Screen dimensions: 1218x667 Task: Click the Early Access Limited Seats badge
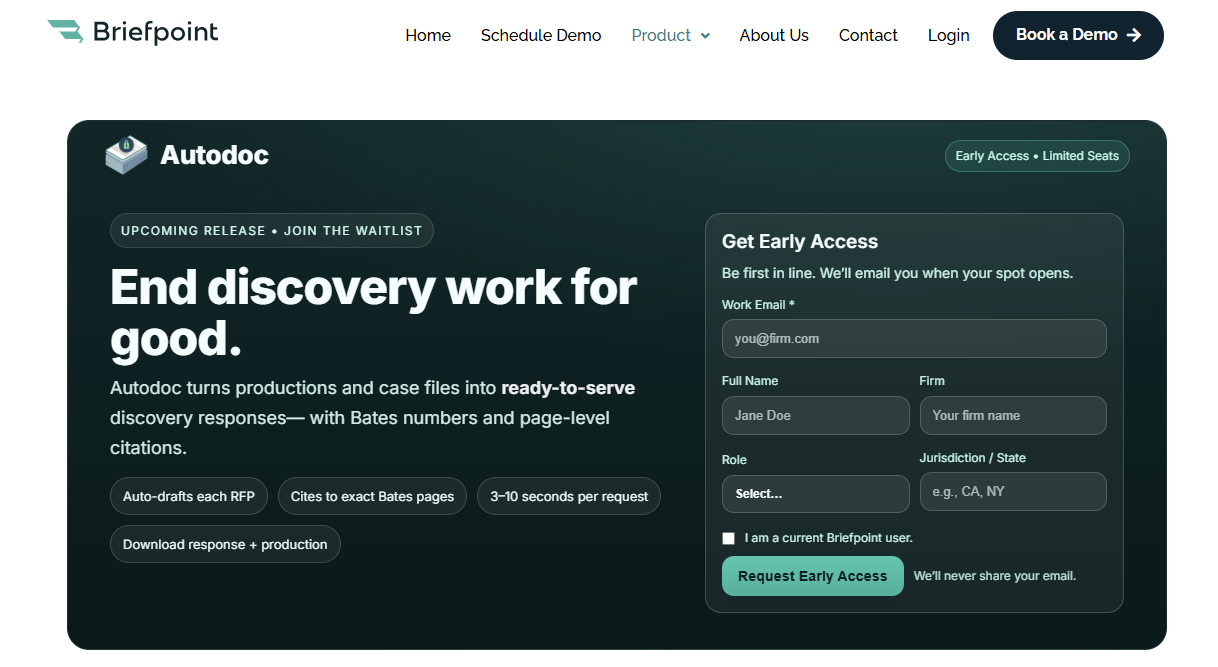click(1037, 156)
